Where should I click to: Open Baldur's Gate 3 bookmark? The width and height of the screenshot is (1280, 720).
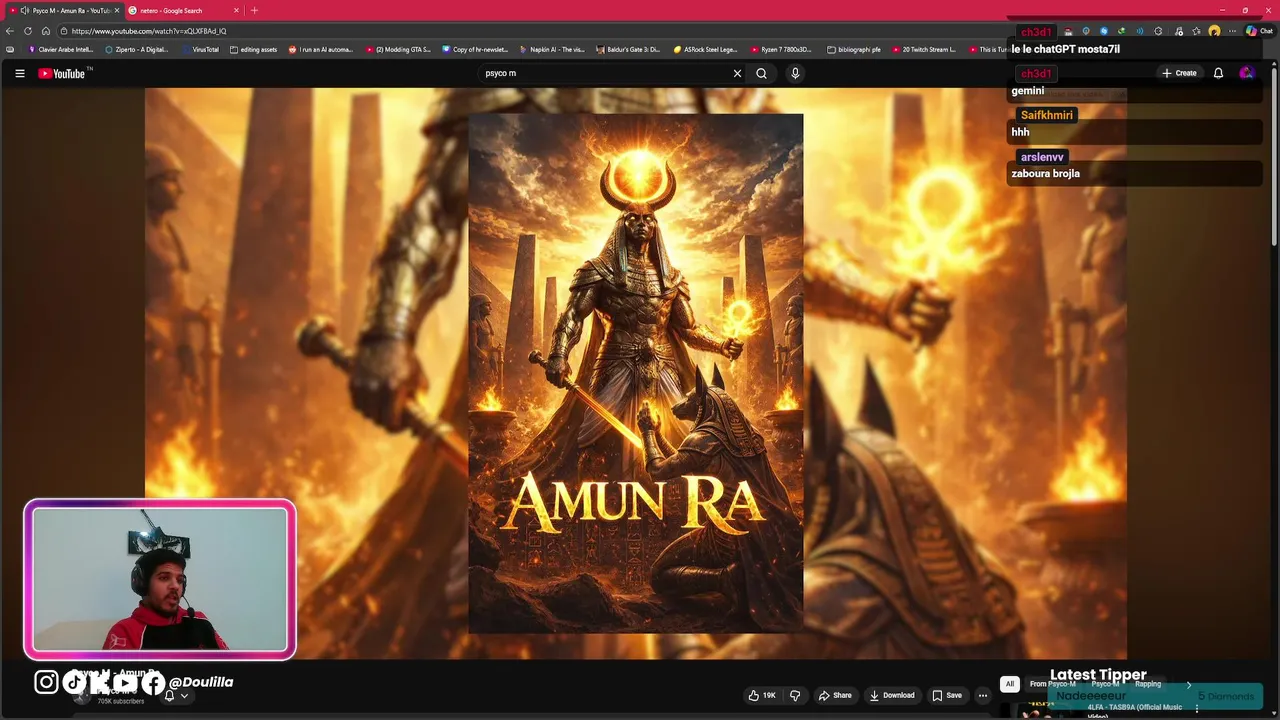coord(629,49)
